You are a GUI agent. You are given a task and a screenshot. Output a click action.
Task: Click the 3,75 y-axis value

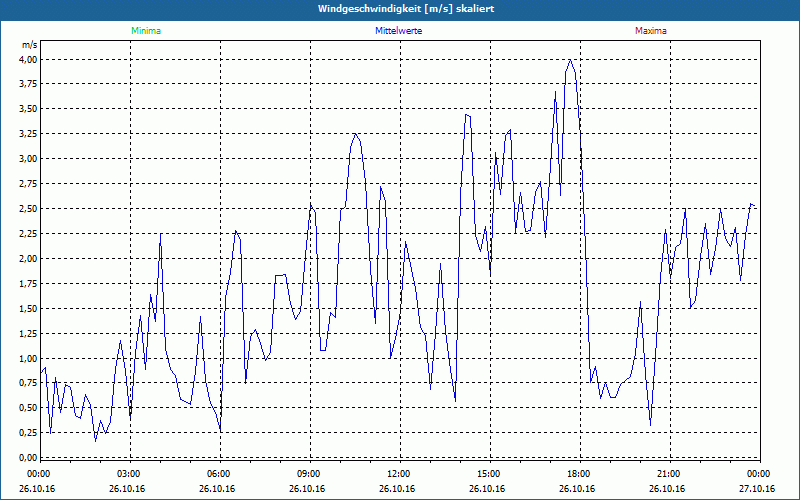click(x=29, y=84)
